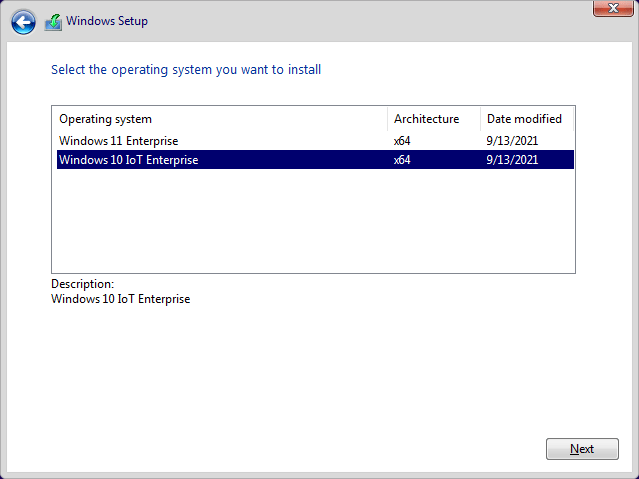Sort by Operating system column header
This screenshot has height=479, width=639.
pyautogui.click(x=220, y=119)
